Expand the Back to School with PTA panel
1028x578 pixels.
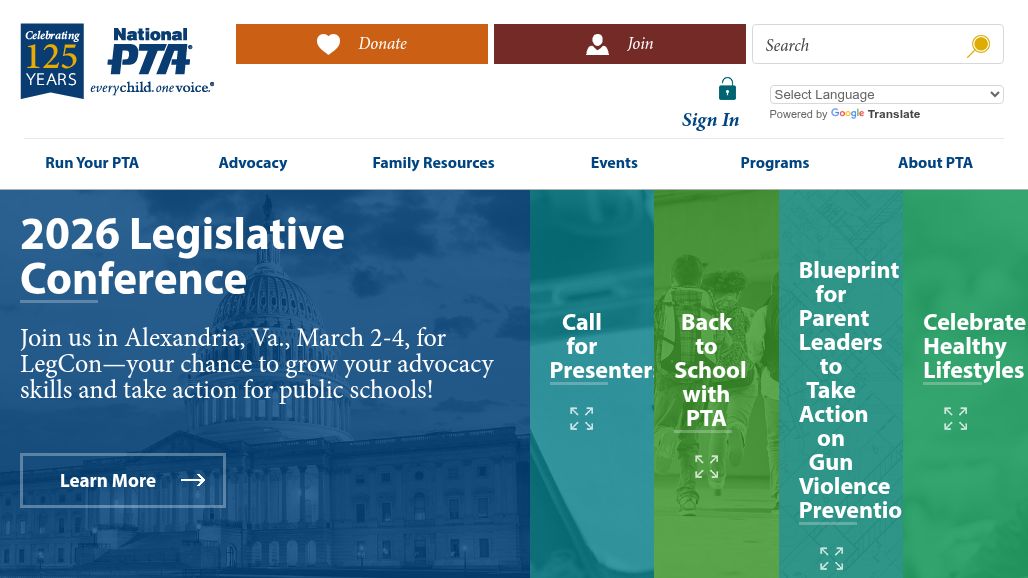(706, 467)
